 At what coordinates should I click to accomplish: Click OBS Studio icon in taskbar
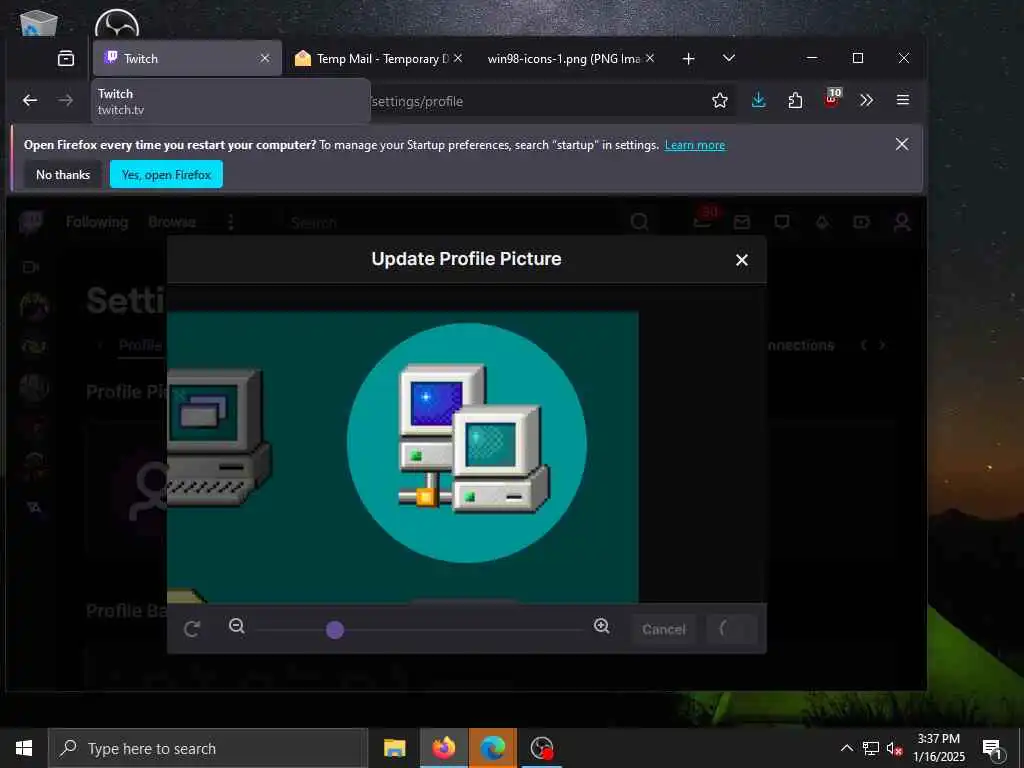tap(541, 748)
